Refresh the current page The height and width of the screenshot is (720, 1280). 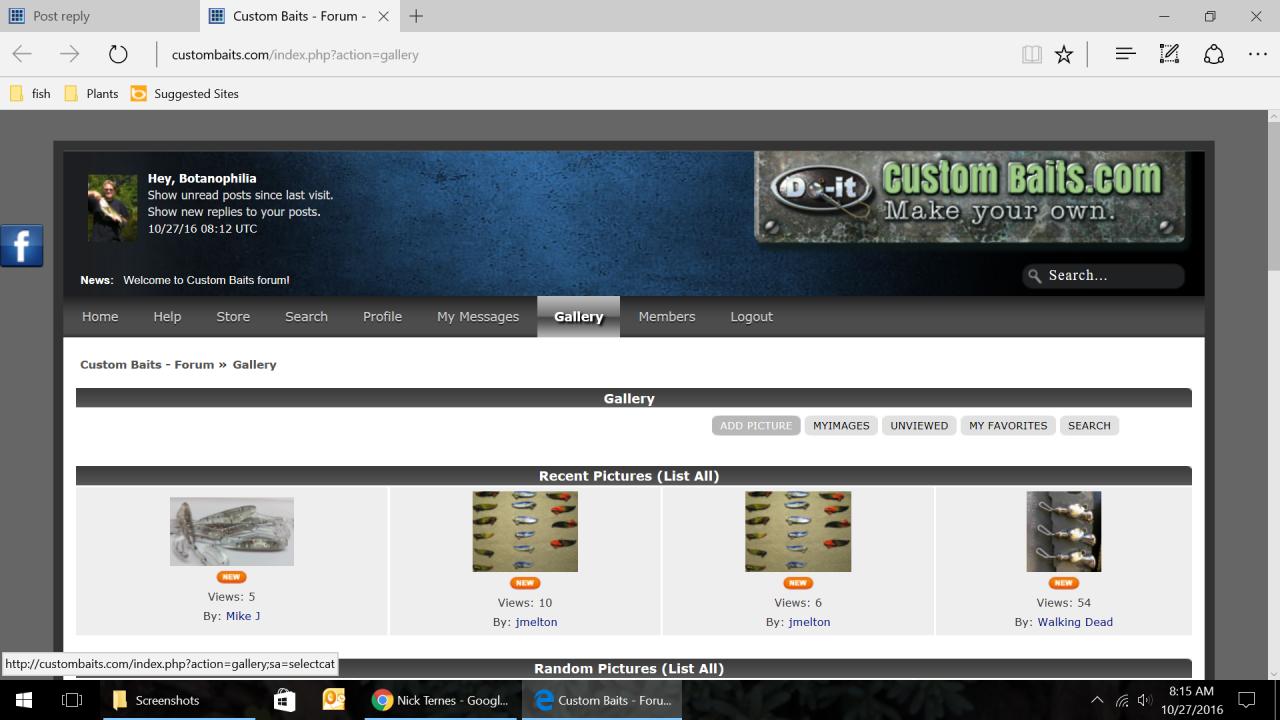point(118,55)
